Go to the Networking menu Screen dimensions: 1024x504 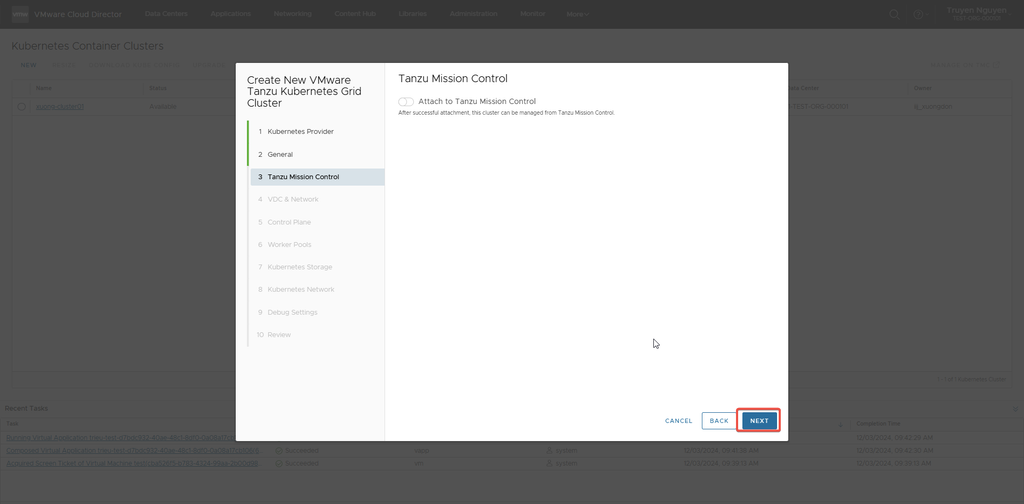(293, 14)
